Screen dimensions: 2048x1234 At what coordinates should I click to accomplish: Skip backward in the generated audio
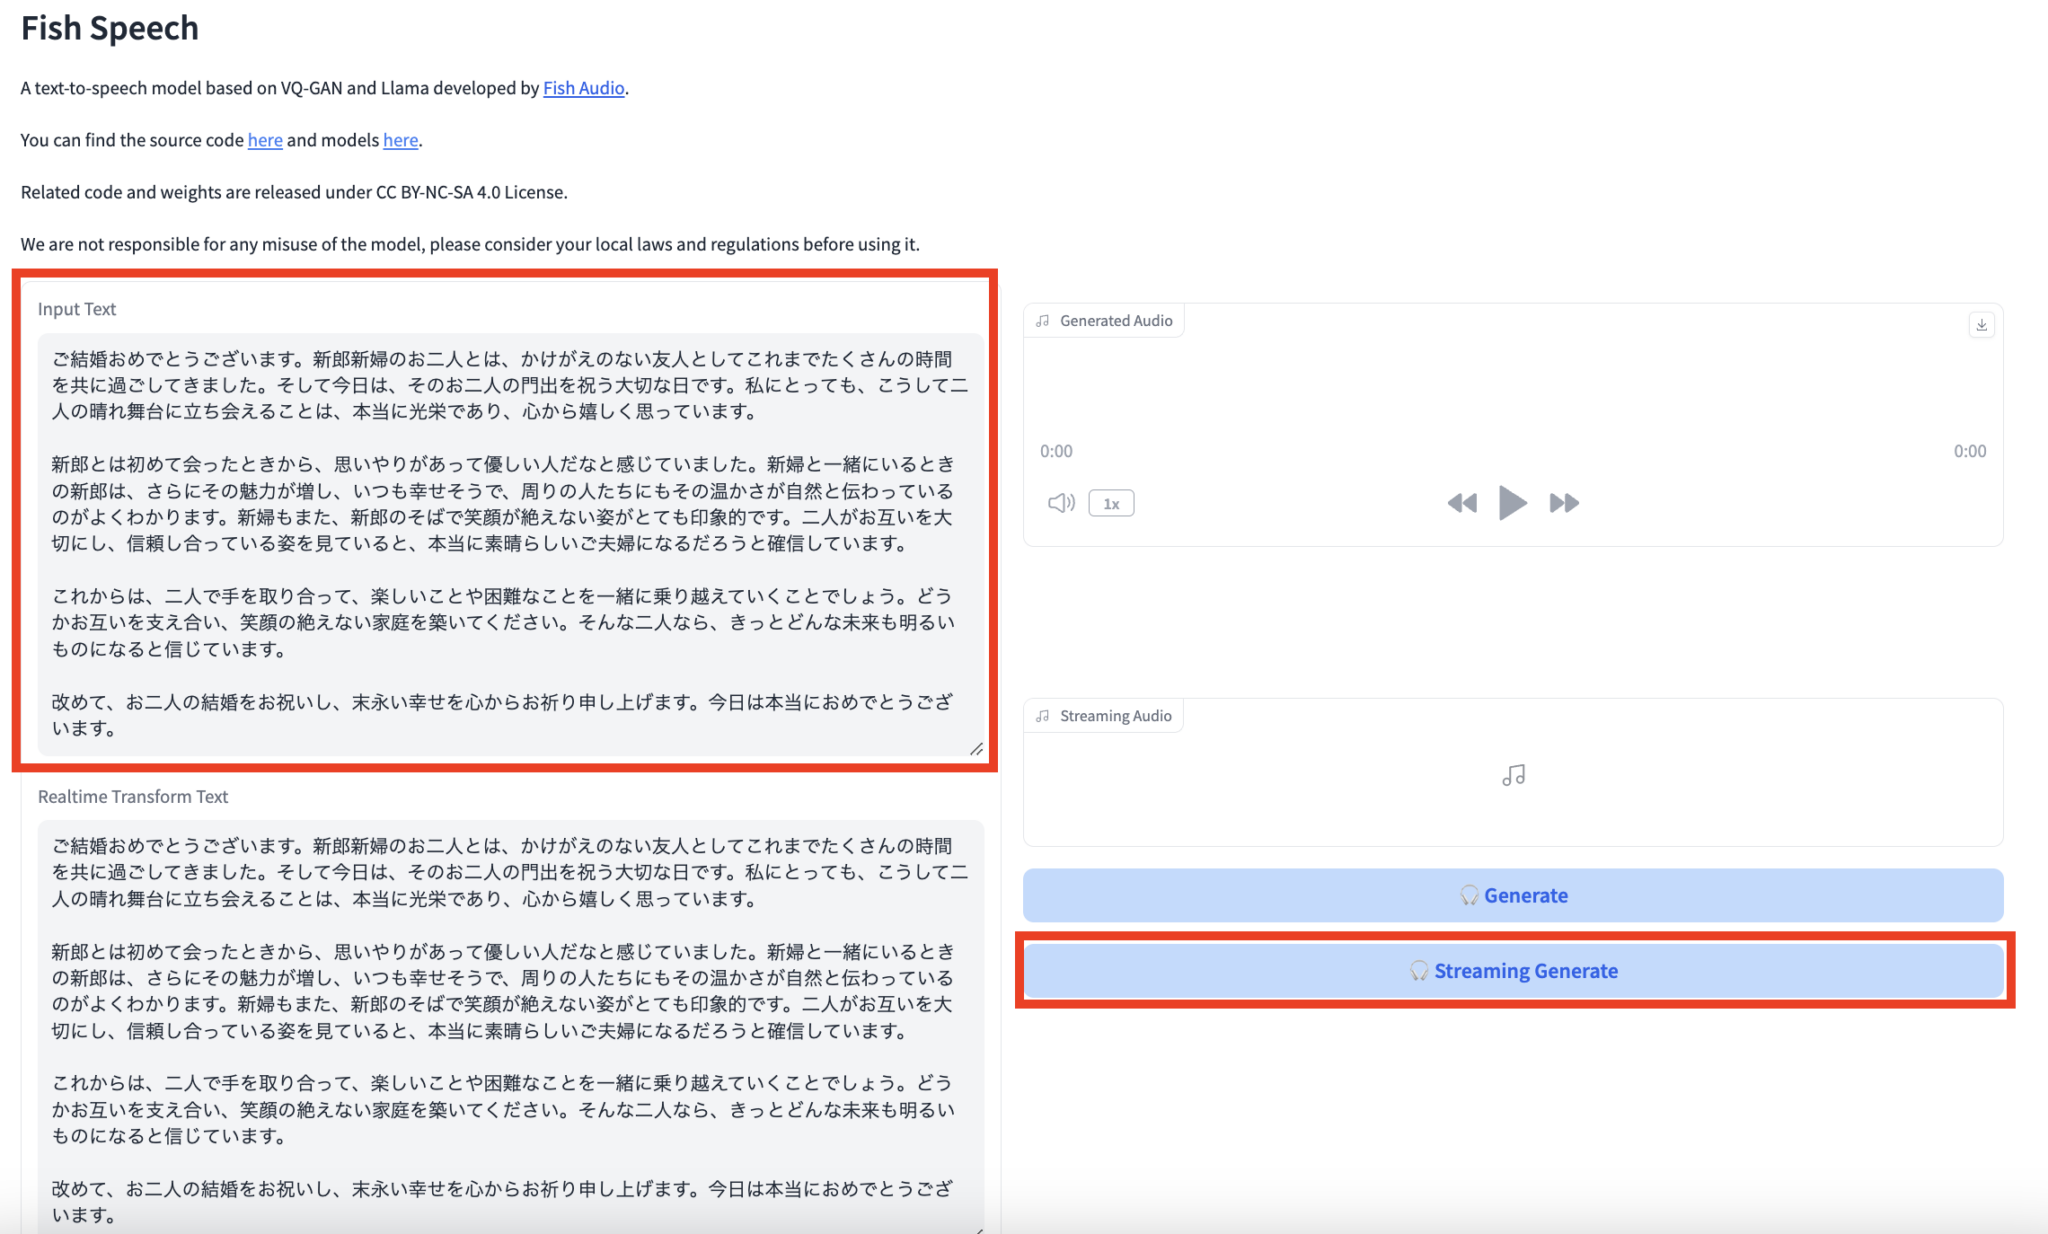(1462, 503)
